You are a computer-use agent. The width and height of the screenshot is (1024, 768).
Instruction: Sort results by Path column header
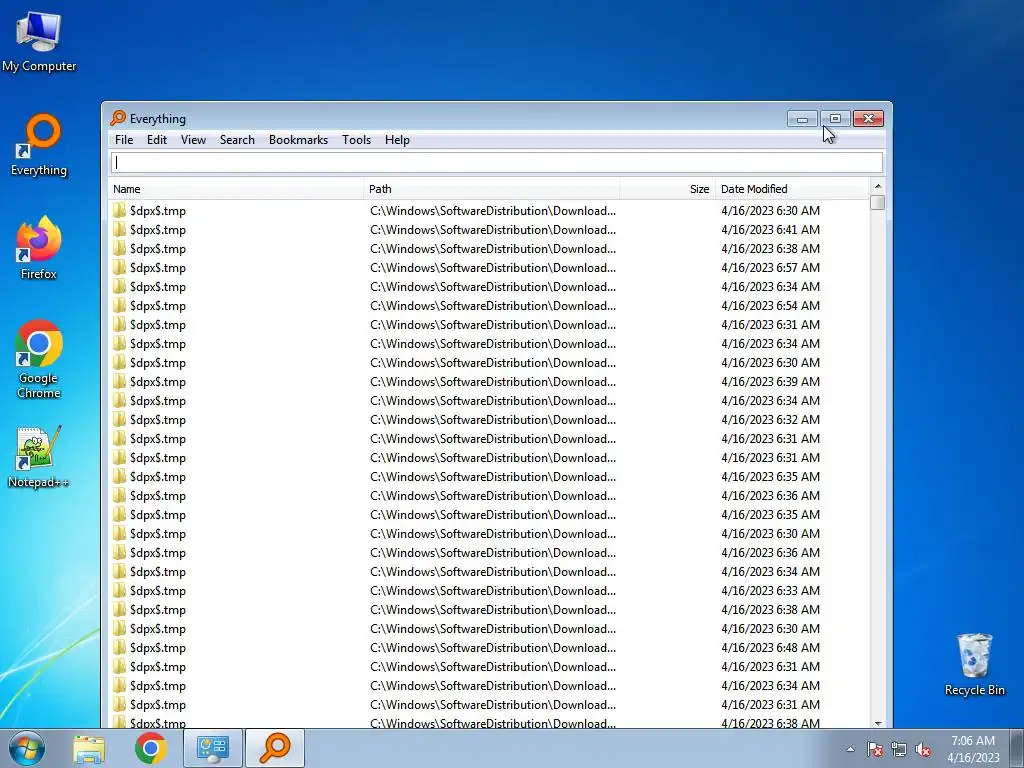tap(491, 189)
